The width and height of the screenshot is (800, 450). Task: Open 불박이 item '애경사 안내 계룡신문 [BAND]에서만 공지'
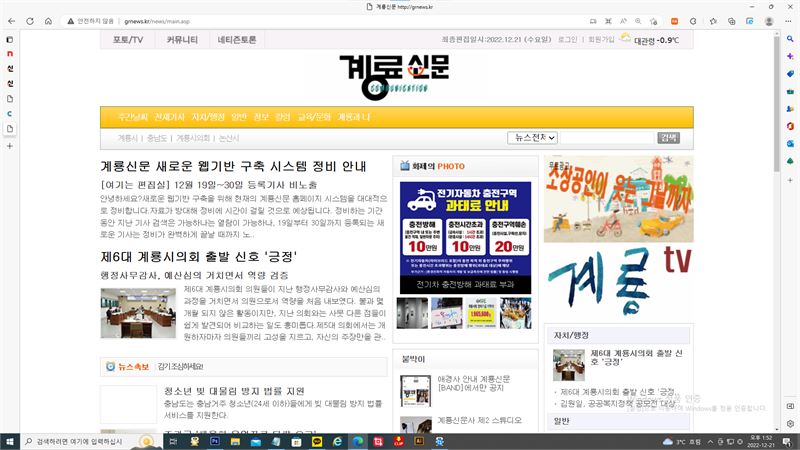coord(473,384)
